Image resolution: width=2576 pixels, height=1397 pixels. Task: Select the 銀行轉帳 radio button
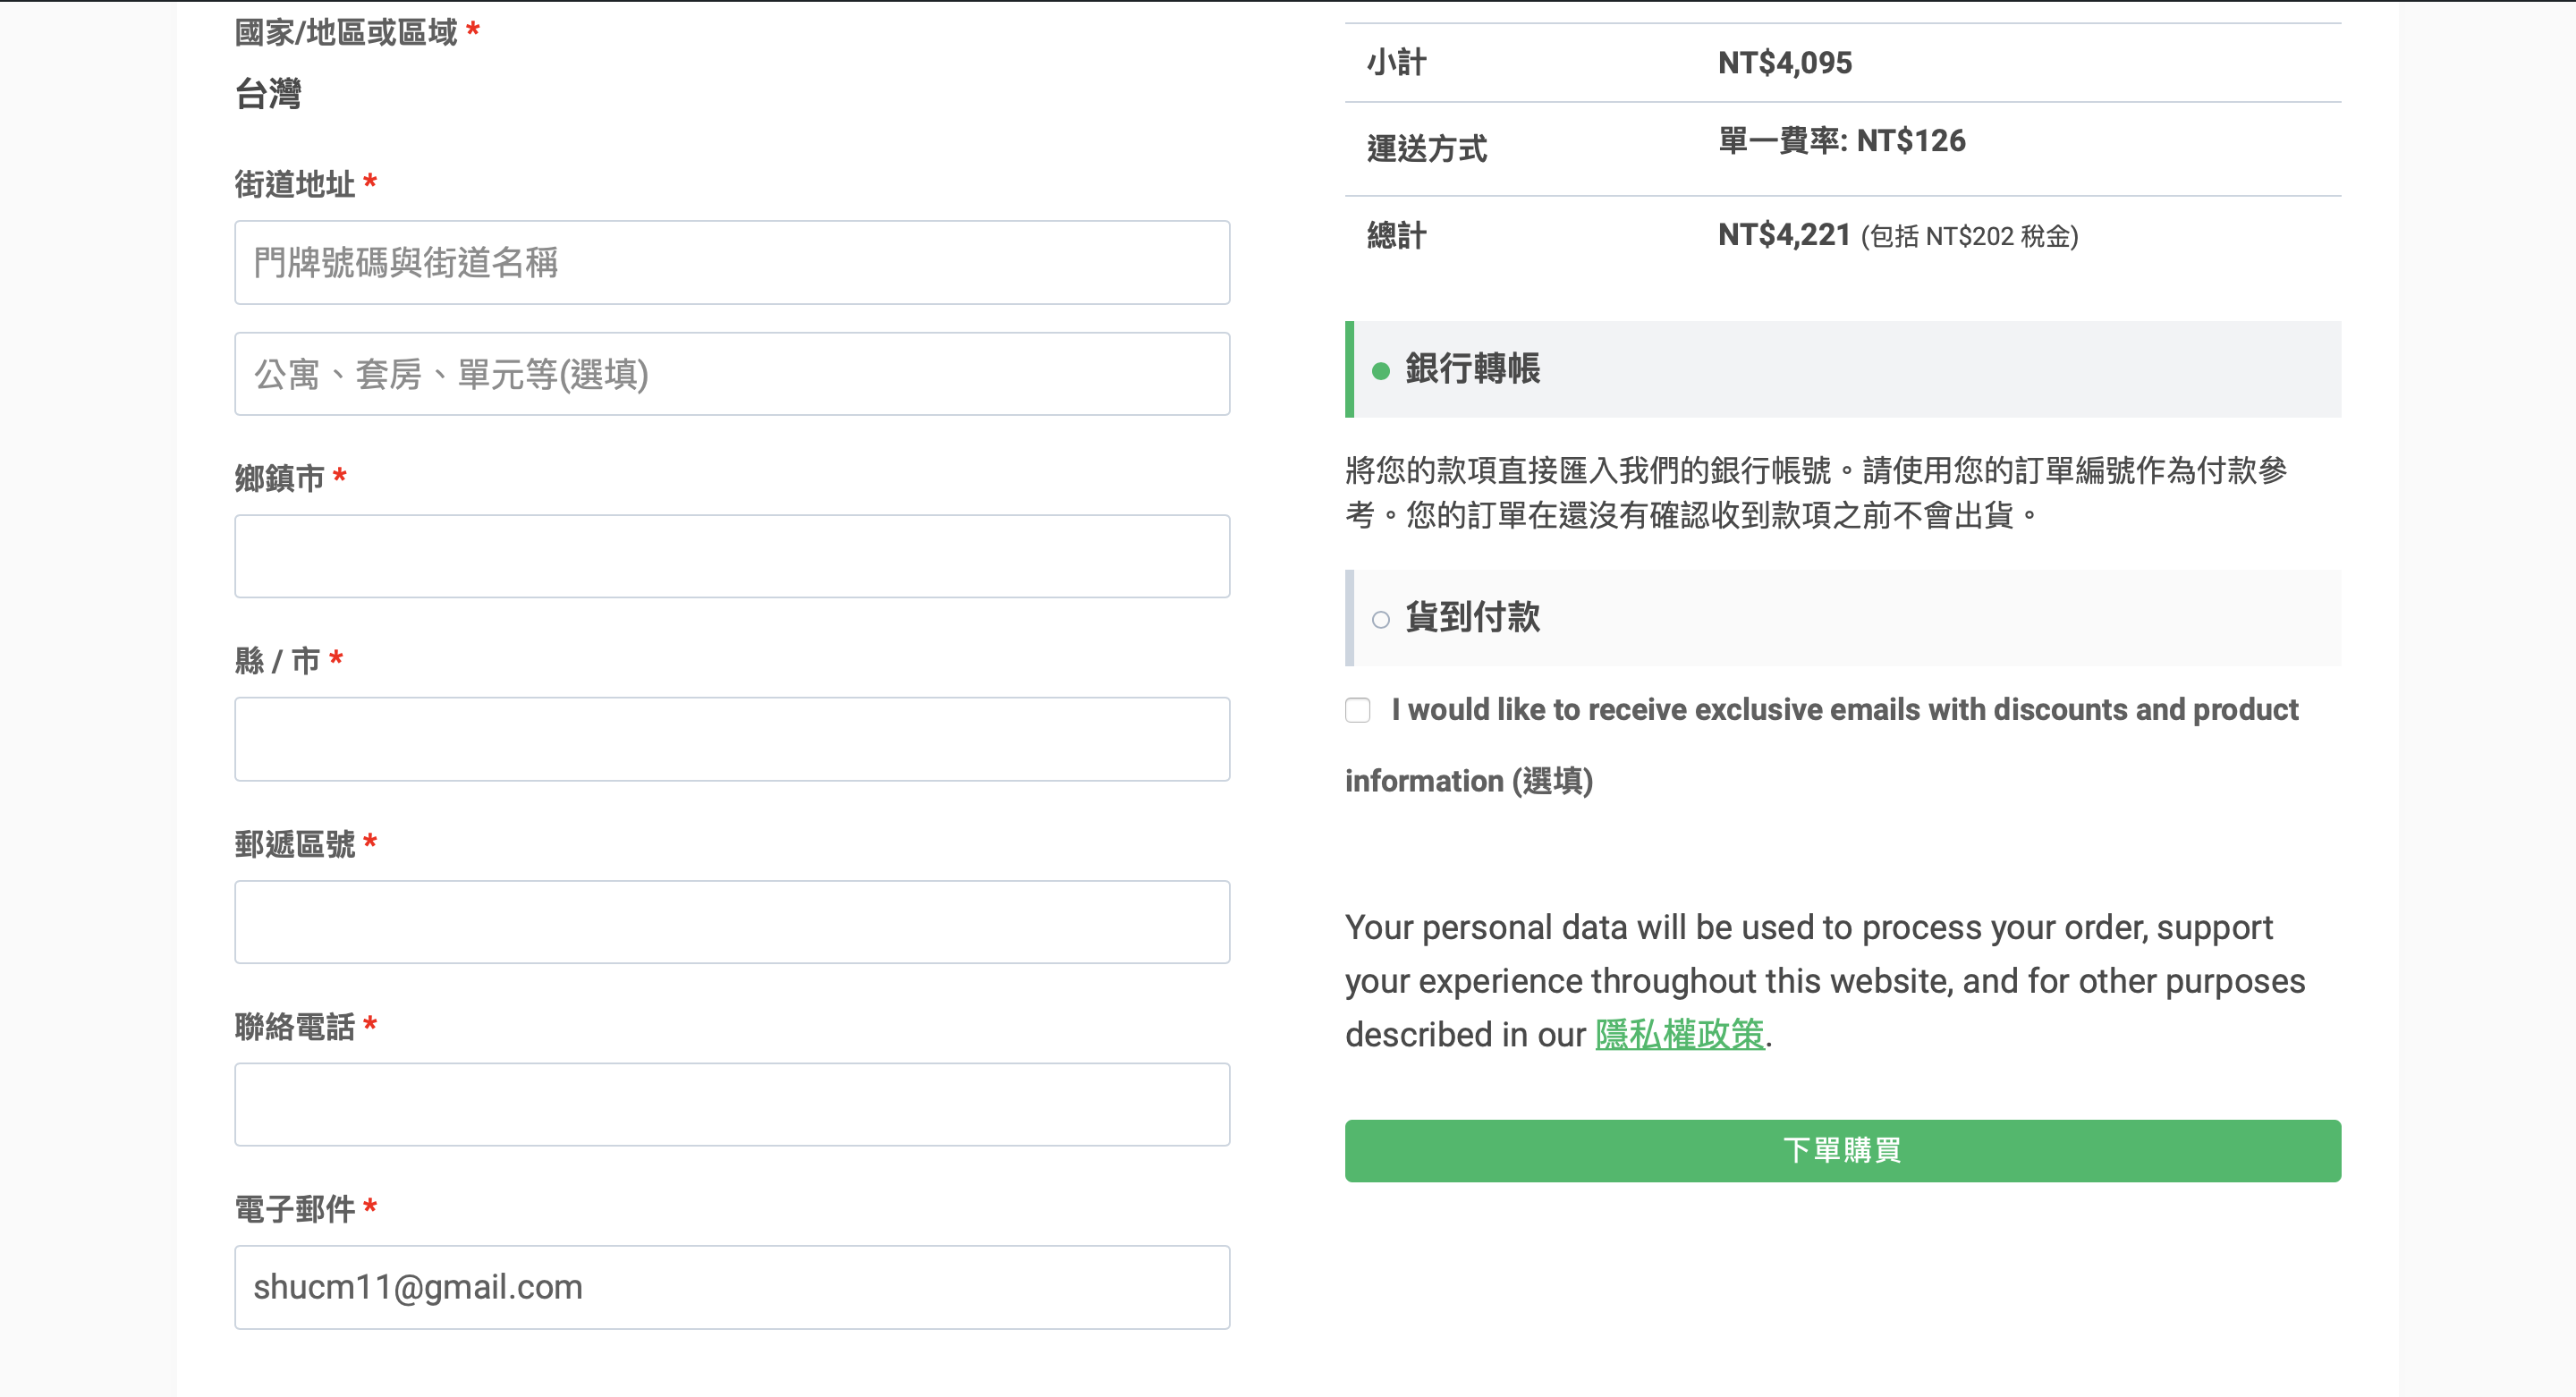pyautogui.click(x=1381, y=371)
